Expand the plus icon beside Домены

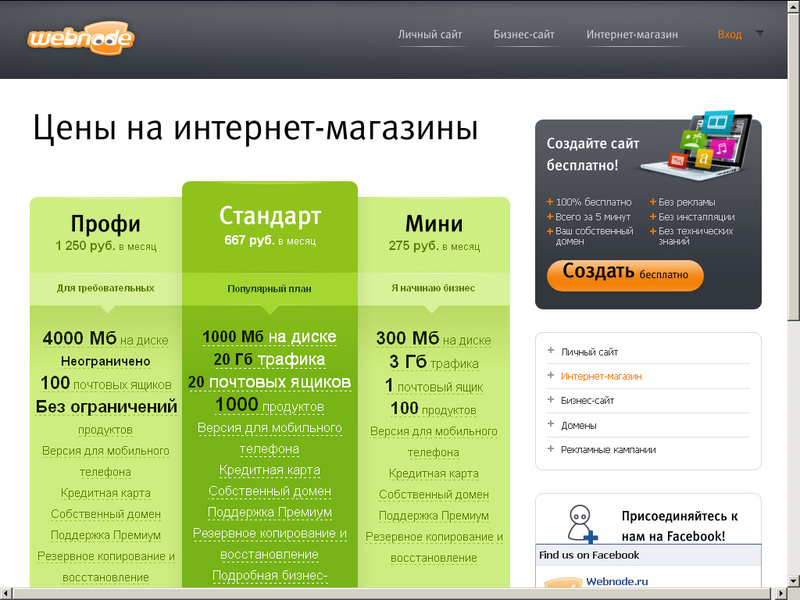[551, 424]
